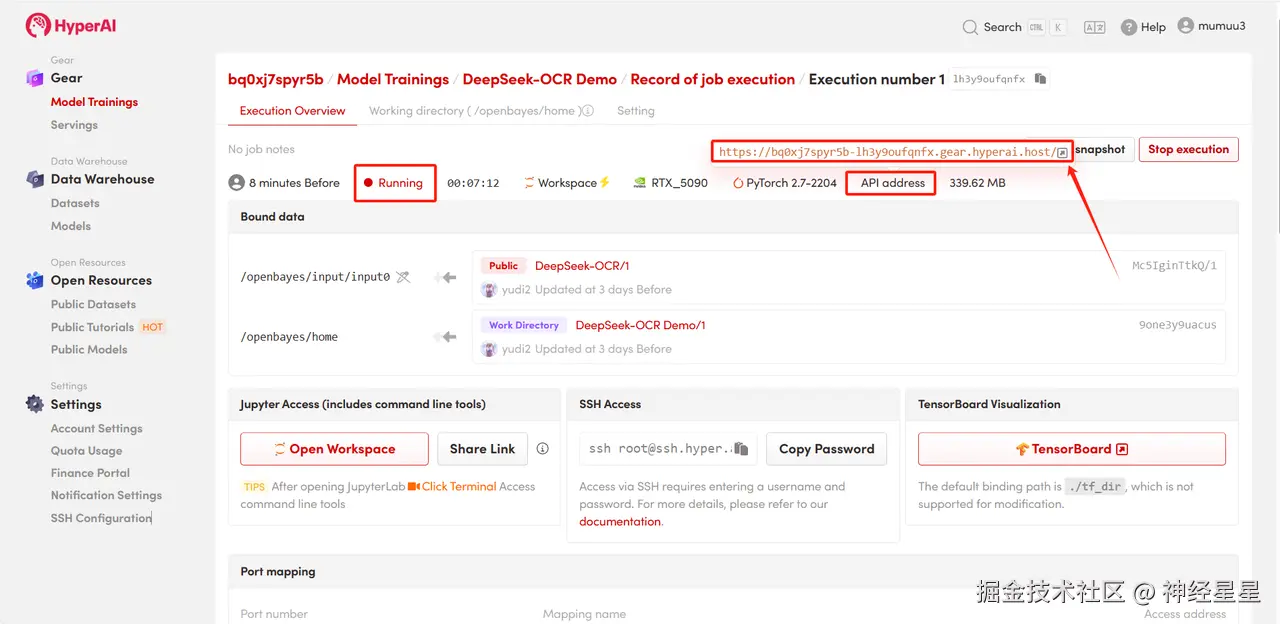Click the Help question mark icon
Viewport: 1280px width, 624px height.
[x=1129, y=27]
